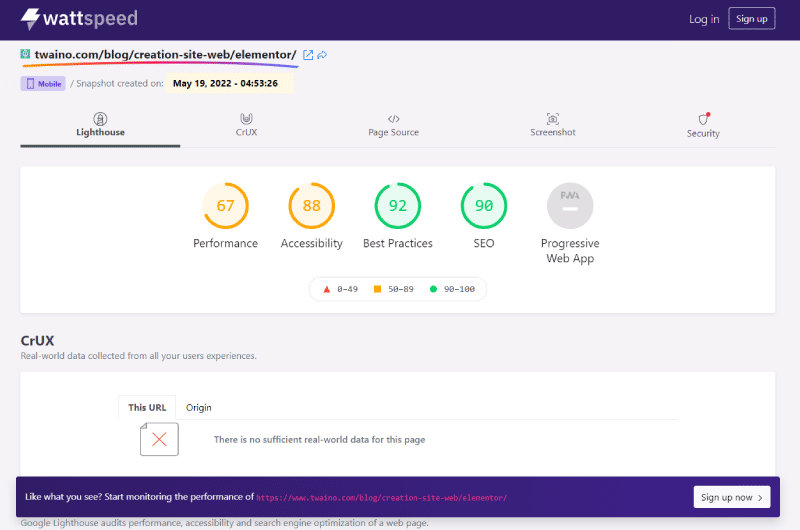This screenshot has width=800, height=530.
Task: Click the snapshot date May 19, 2022
Action: click(226, 83)
